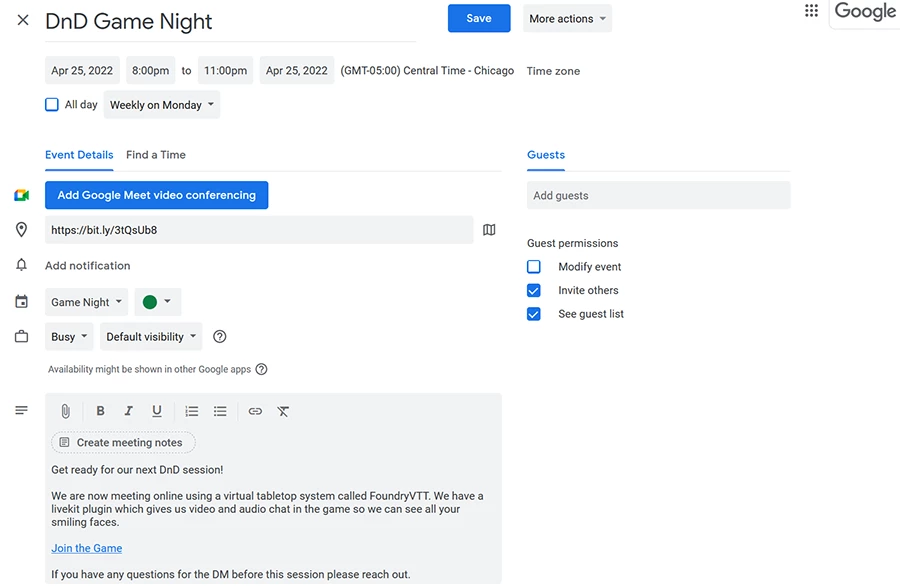Open the location in Maps via map icon
The image size is (900, 586).
click(489, 229)
